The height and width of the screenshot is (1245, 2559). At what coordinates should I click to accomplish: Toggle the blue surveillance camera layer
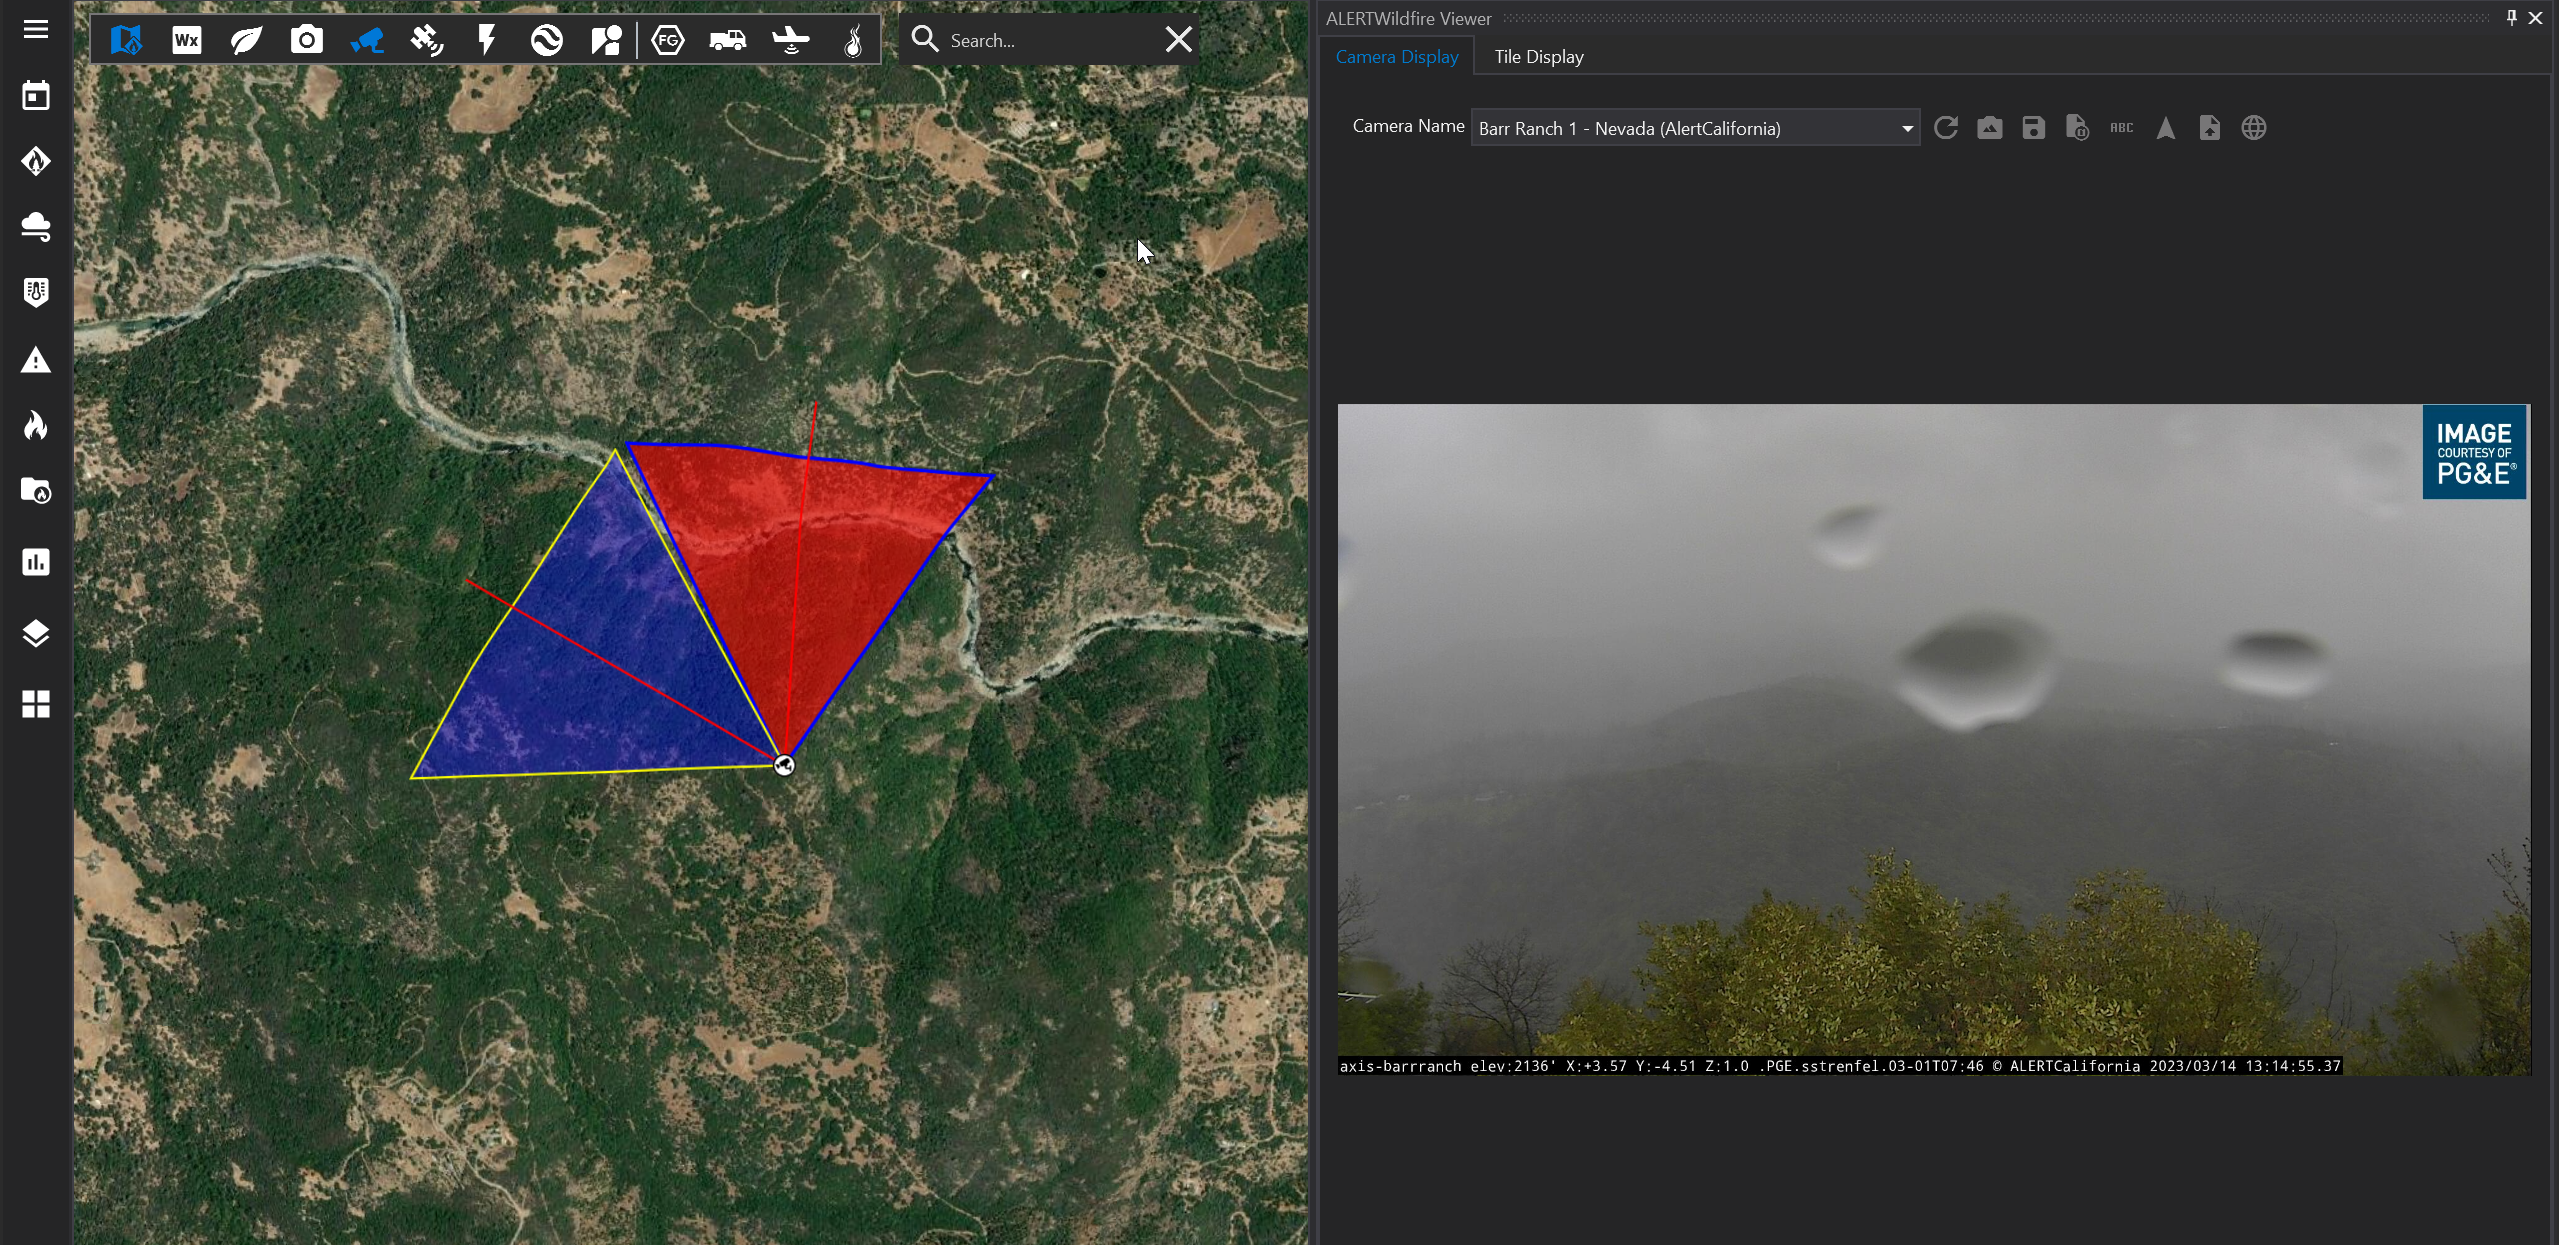click(367, 40)
